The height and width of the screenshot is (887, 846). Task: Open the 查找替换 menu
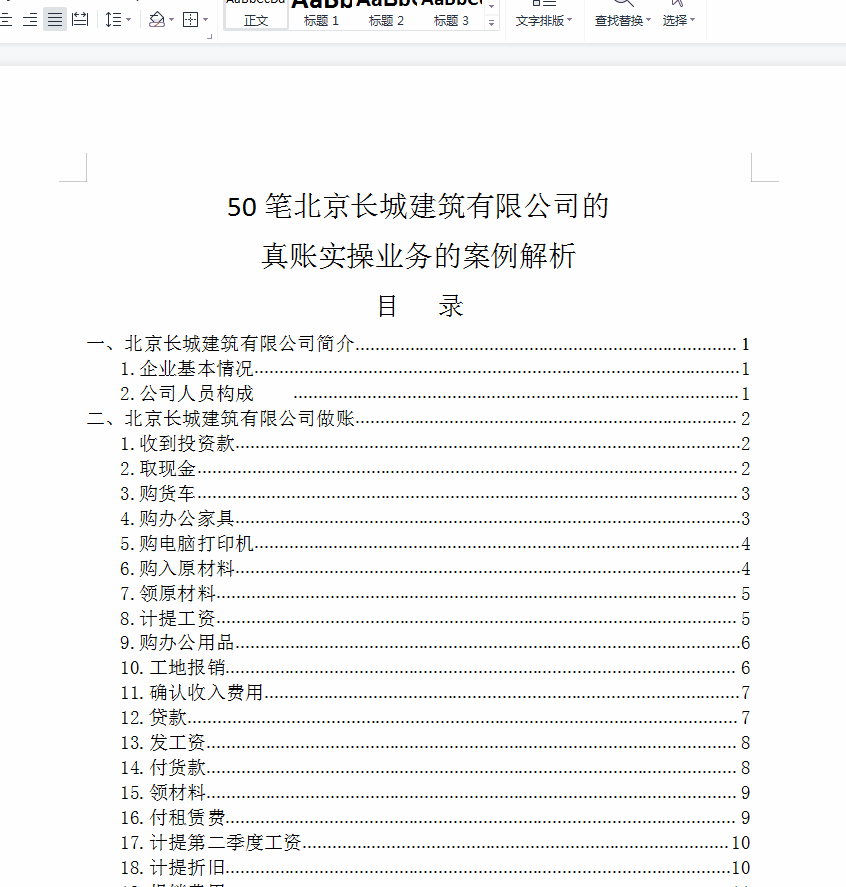click(619, 18)
